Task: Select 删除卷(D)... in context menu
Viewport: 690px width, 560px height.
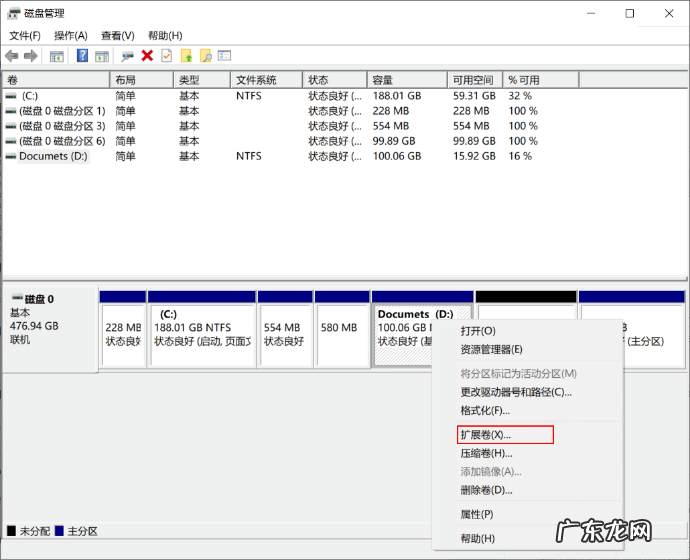Action: 486,490
